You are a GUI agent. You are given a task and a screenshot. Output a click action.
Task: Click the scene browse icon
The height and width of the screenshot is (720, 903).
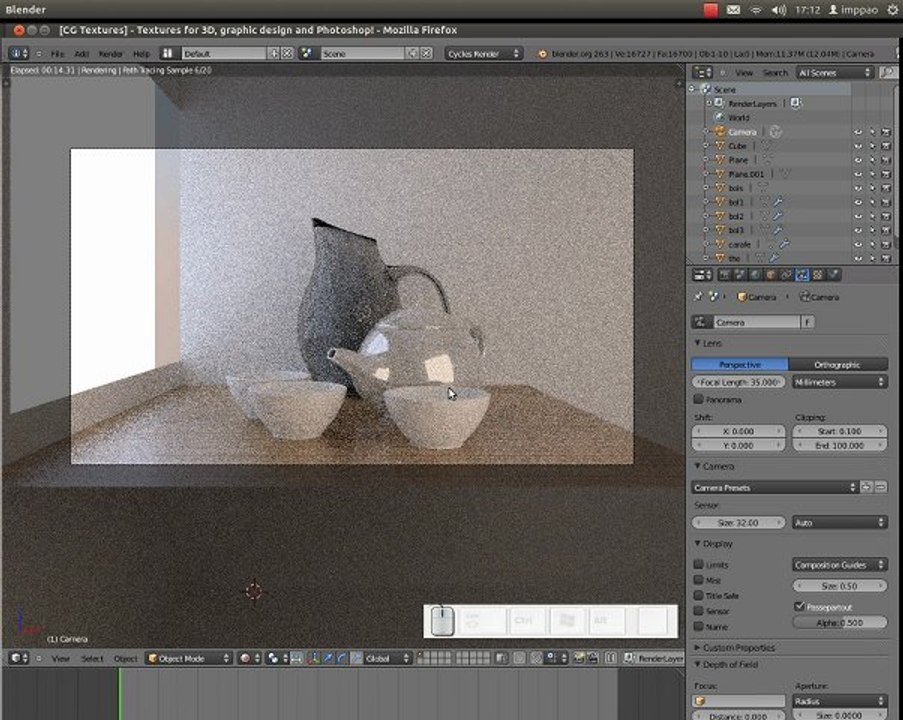coord(307,54)
